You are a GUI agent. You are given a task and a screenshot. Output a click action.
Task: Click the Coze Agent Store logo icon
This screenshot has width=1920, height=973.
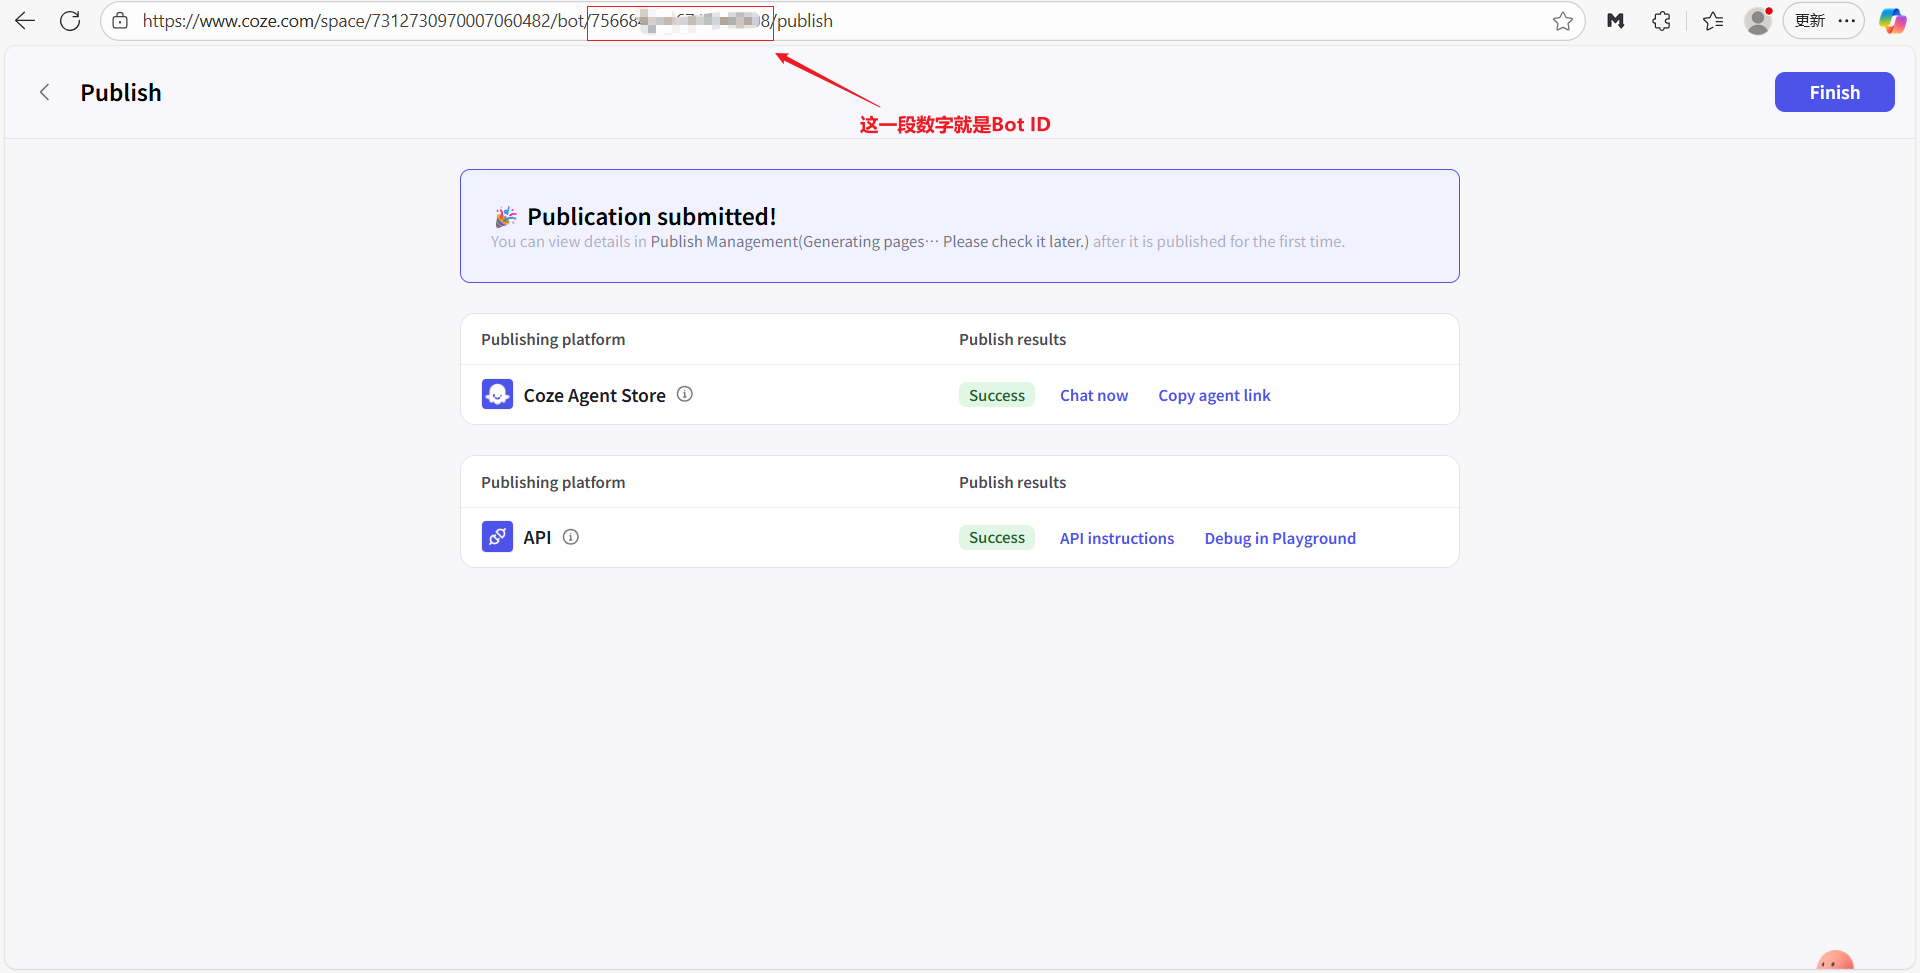coord(497,394)
